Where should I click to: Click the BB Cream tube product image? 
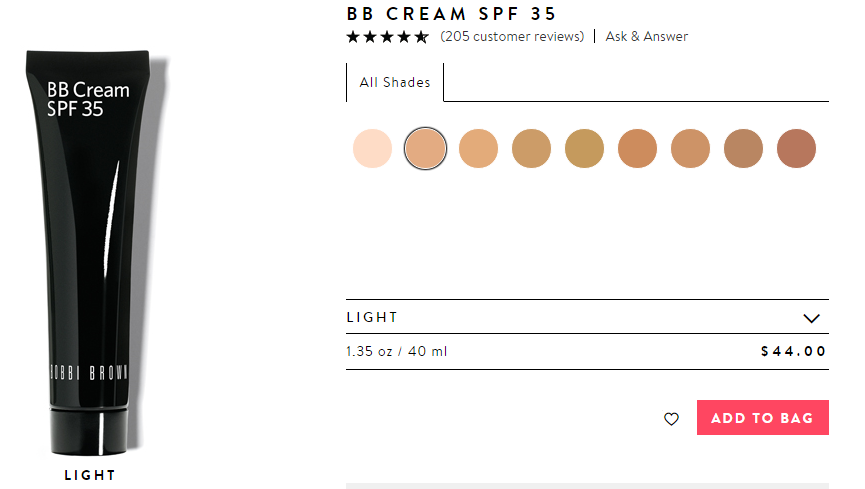(x=90, y=250)
